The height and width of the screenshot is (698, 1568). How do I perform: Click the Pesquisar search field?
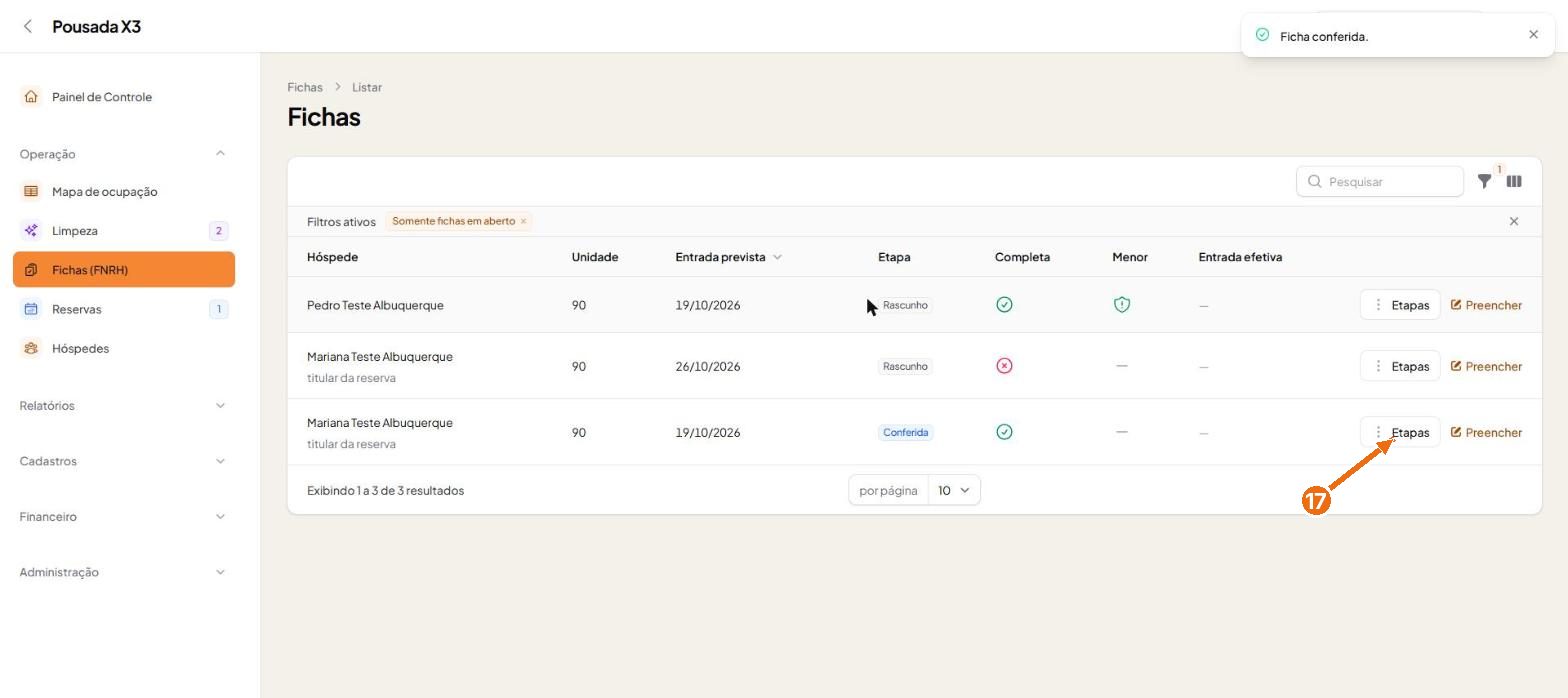click(x=1380, y=181)
